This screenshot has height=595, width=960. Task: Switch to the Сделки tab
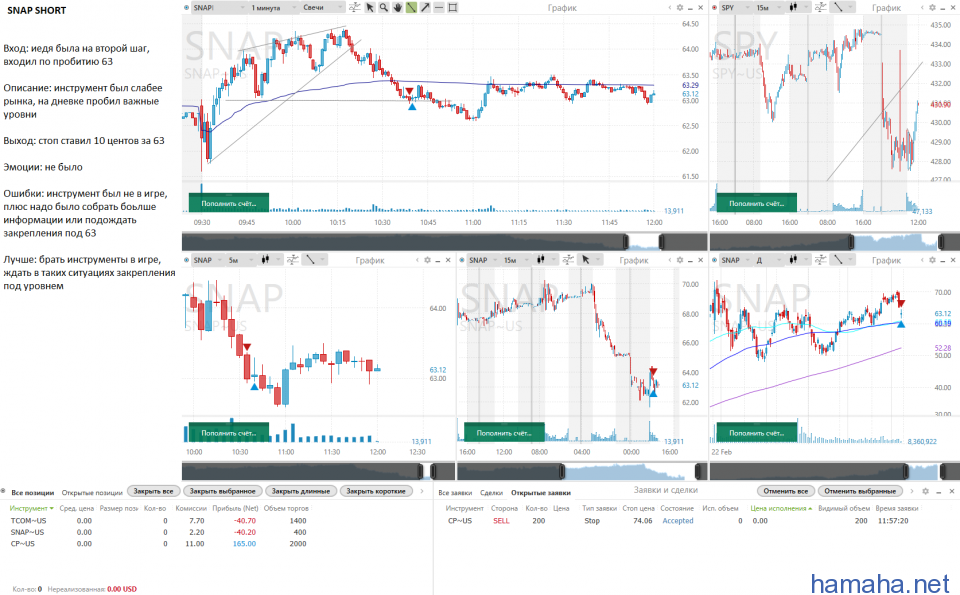click(x=492, y=492)
